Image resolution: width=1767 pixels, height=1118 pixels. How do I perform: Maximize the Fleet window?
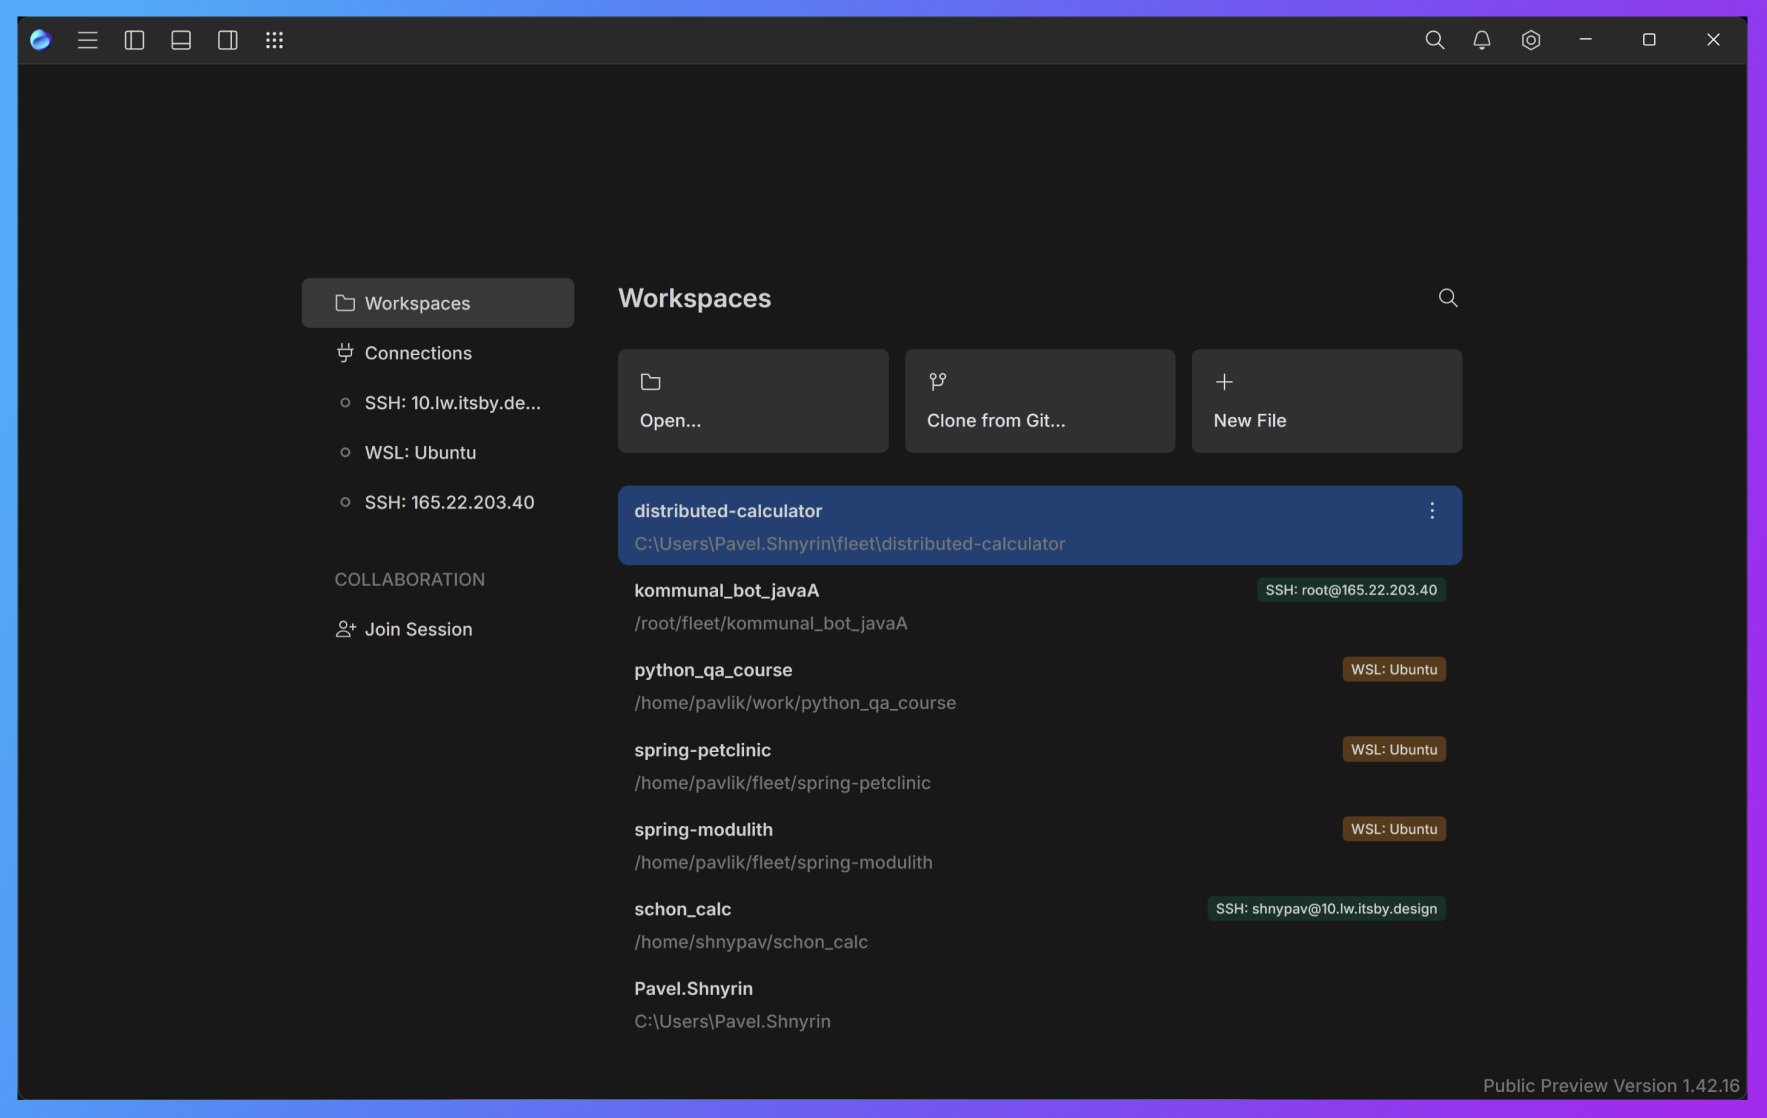point(1649,40)
